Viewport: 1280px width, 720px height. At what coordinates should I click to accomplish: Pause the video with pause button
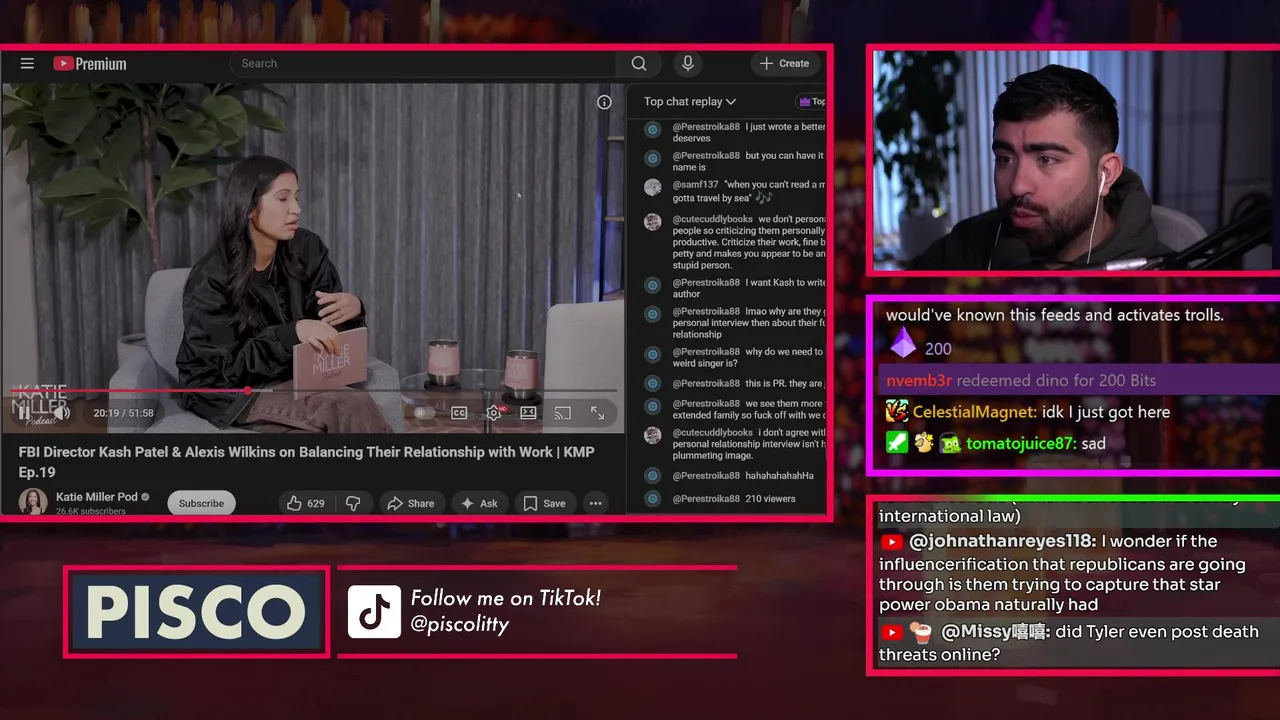click(25, 412)
